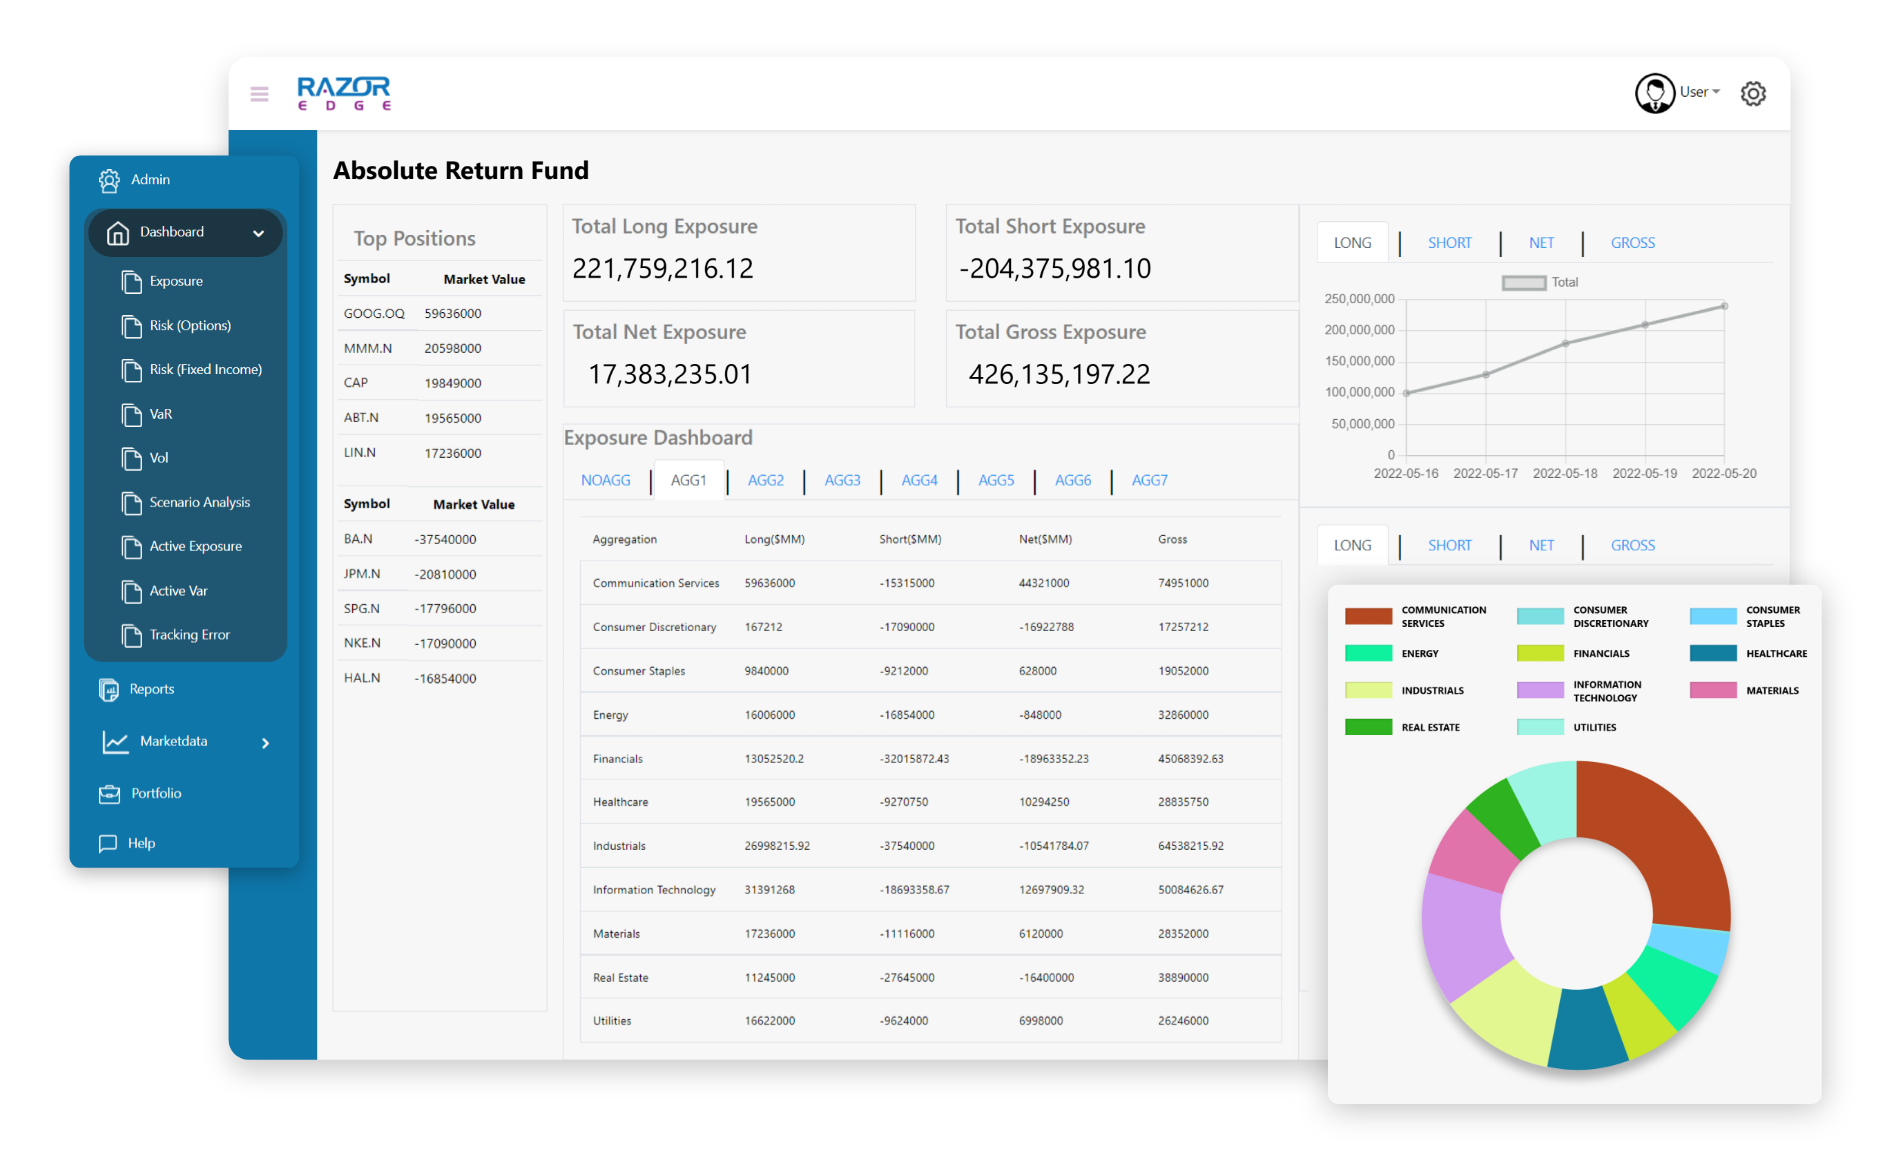Open Help via the chat bubble icon

pyautogui.click(x=108, y=844)
